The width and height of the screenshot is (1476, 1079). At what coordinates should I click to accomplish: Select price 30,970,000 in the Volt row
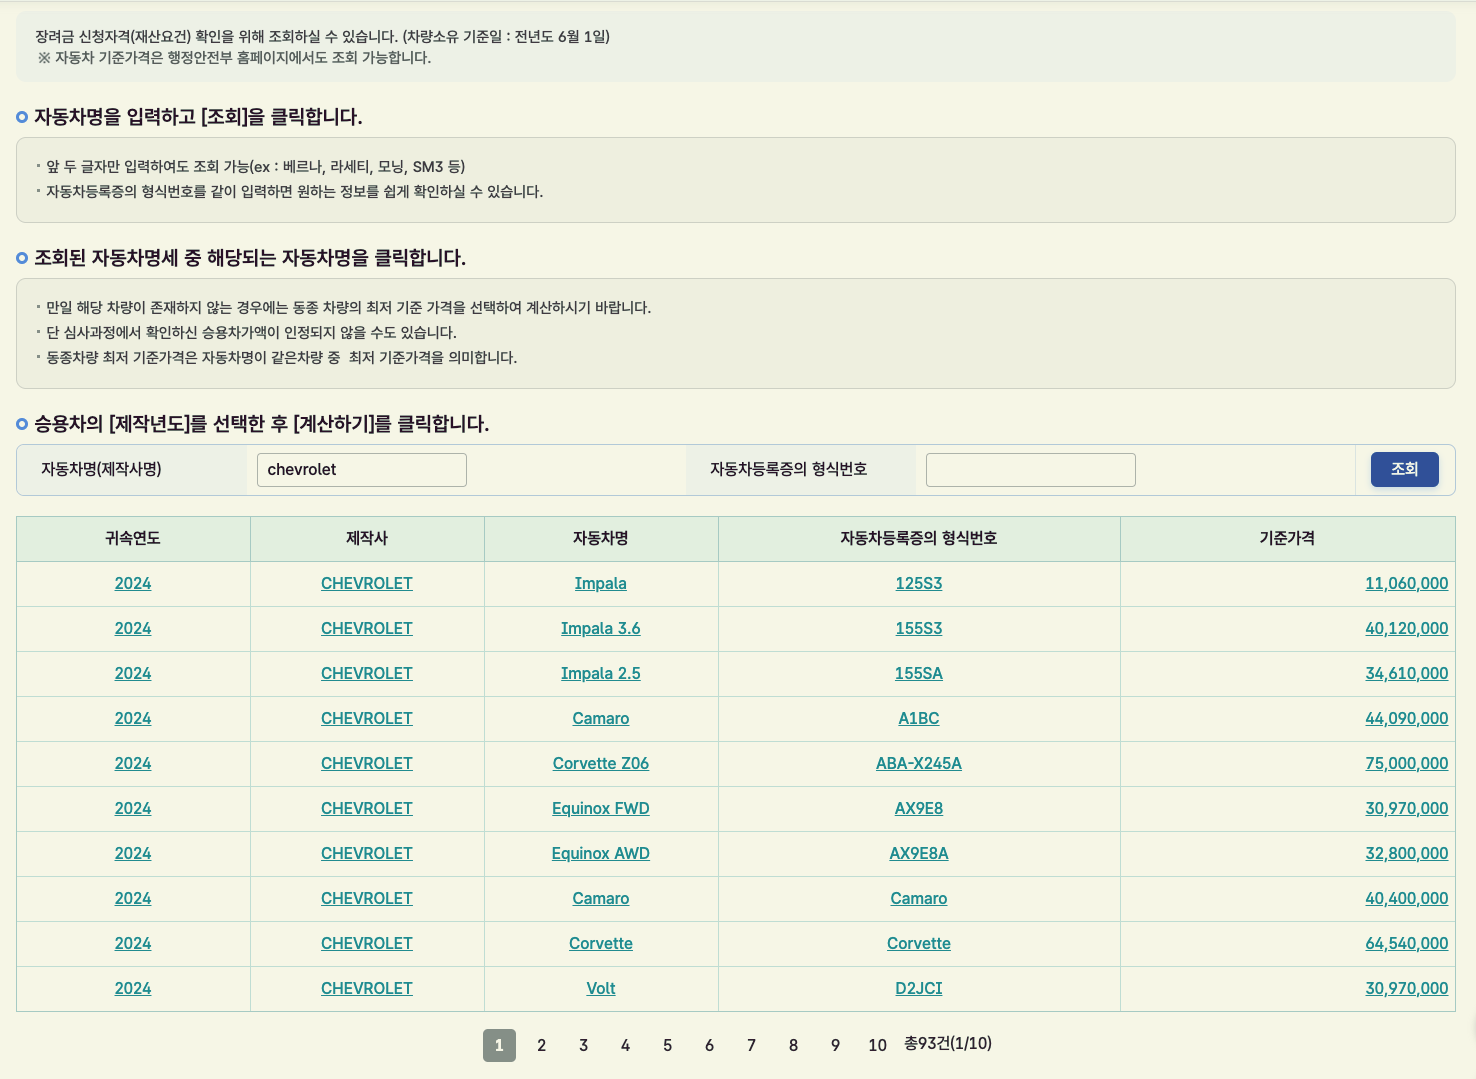click(x=1406, y=988)
